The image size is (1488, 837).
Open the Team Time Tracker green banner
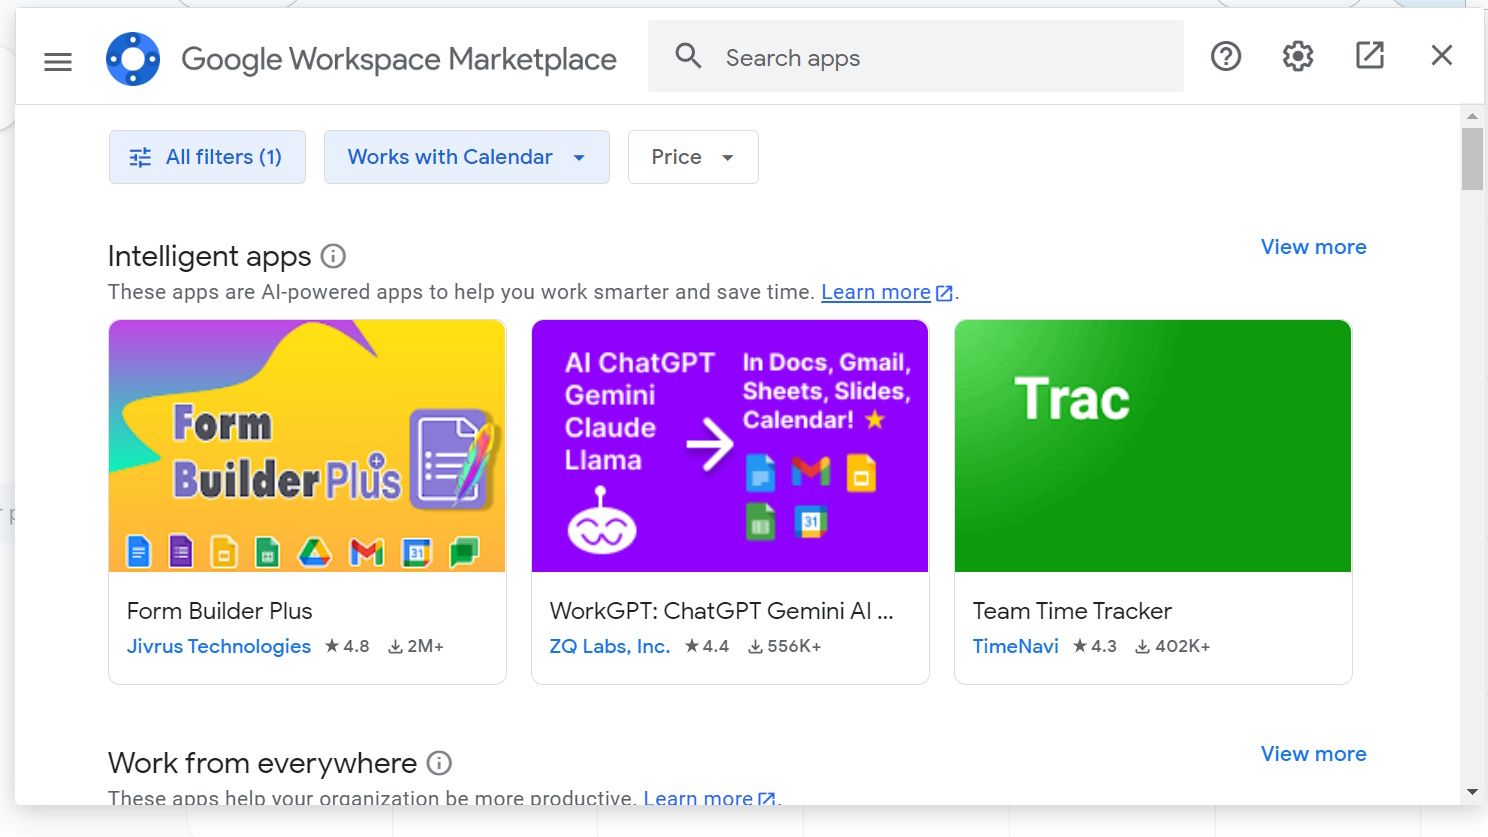(1153, 446)
